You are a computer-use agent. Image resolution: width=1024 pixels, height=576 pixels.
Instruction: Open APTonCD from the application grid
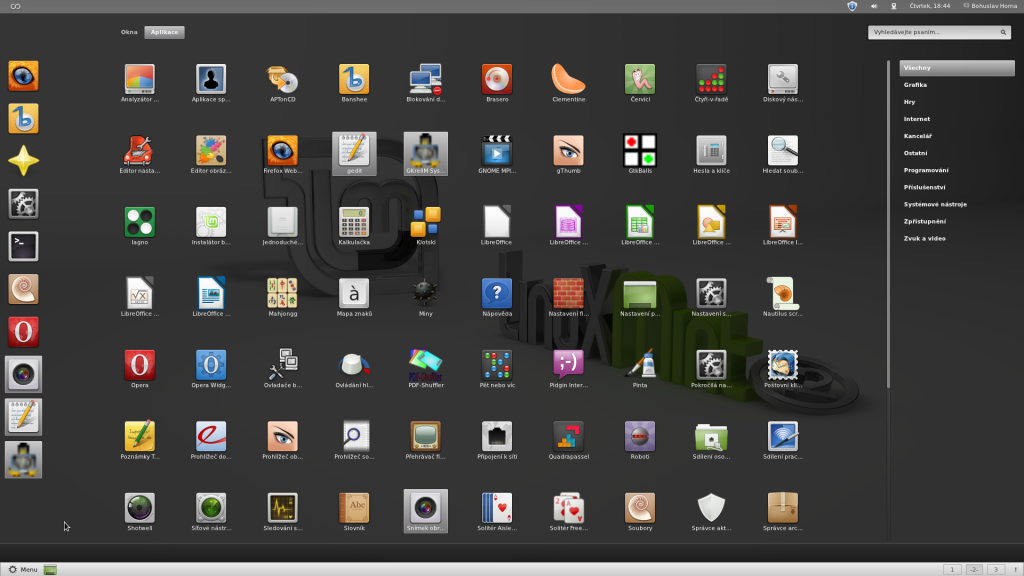point(283,83)
